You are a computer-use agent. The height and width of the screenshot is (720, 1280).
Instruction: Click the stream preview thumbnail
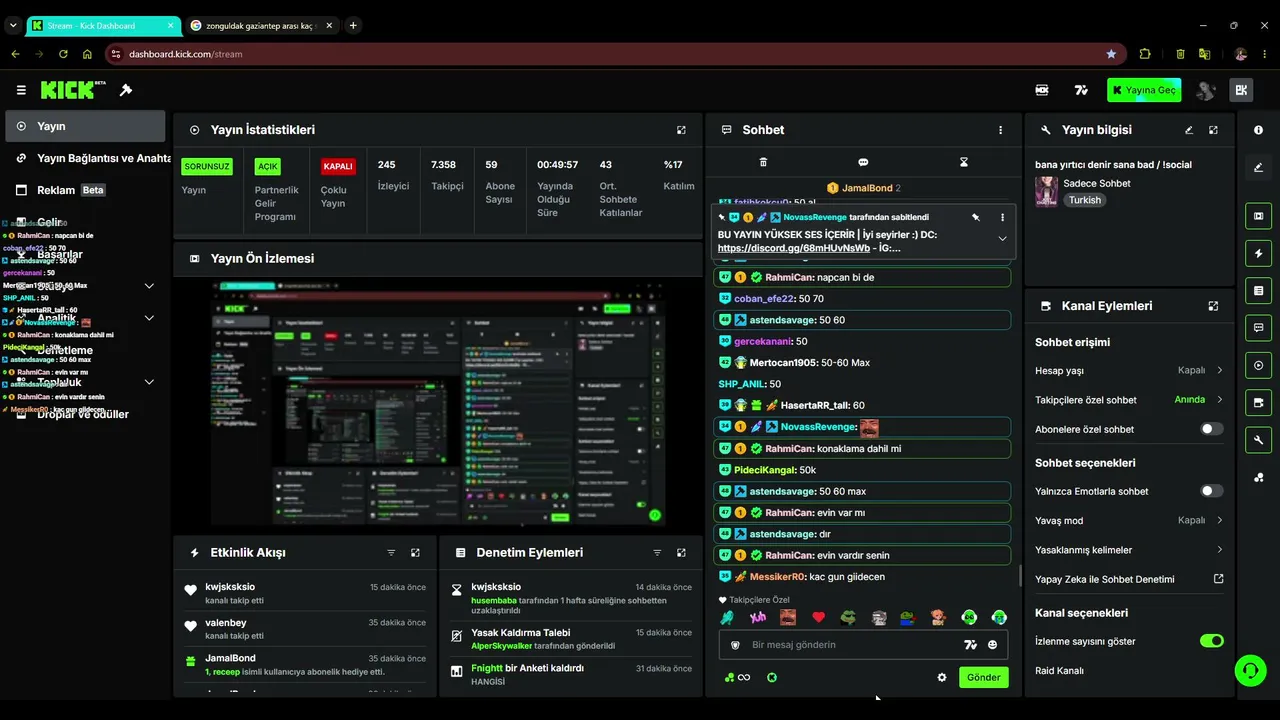(438, 403)
